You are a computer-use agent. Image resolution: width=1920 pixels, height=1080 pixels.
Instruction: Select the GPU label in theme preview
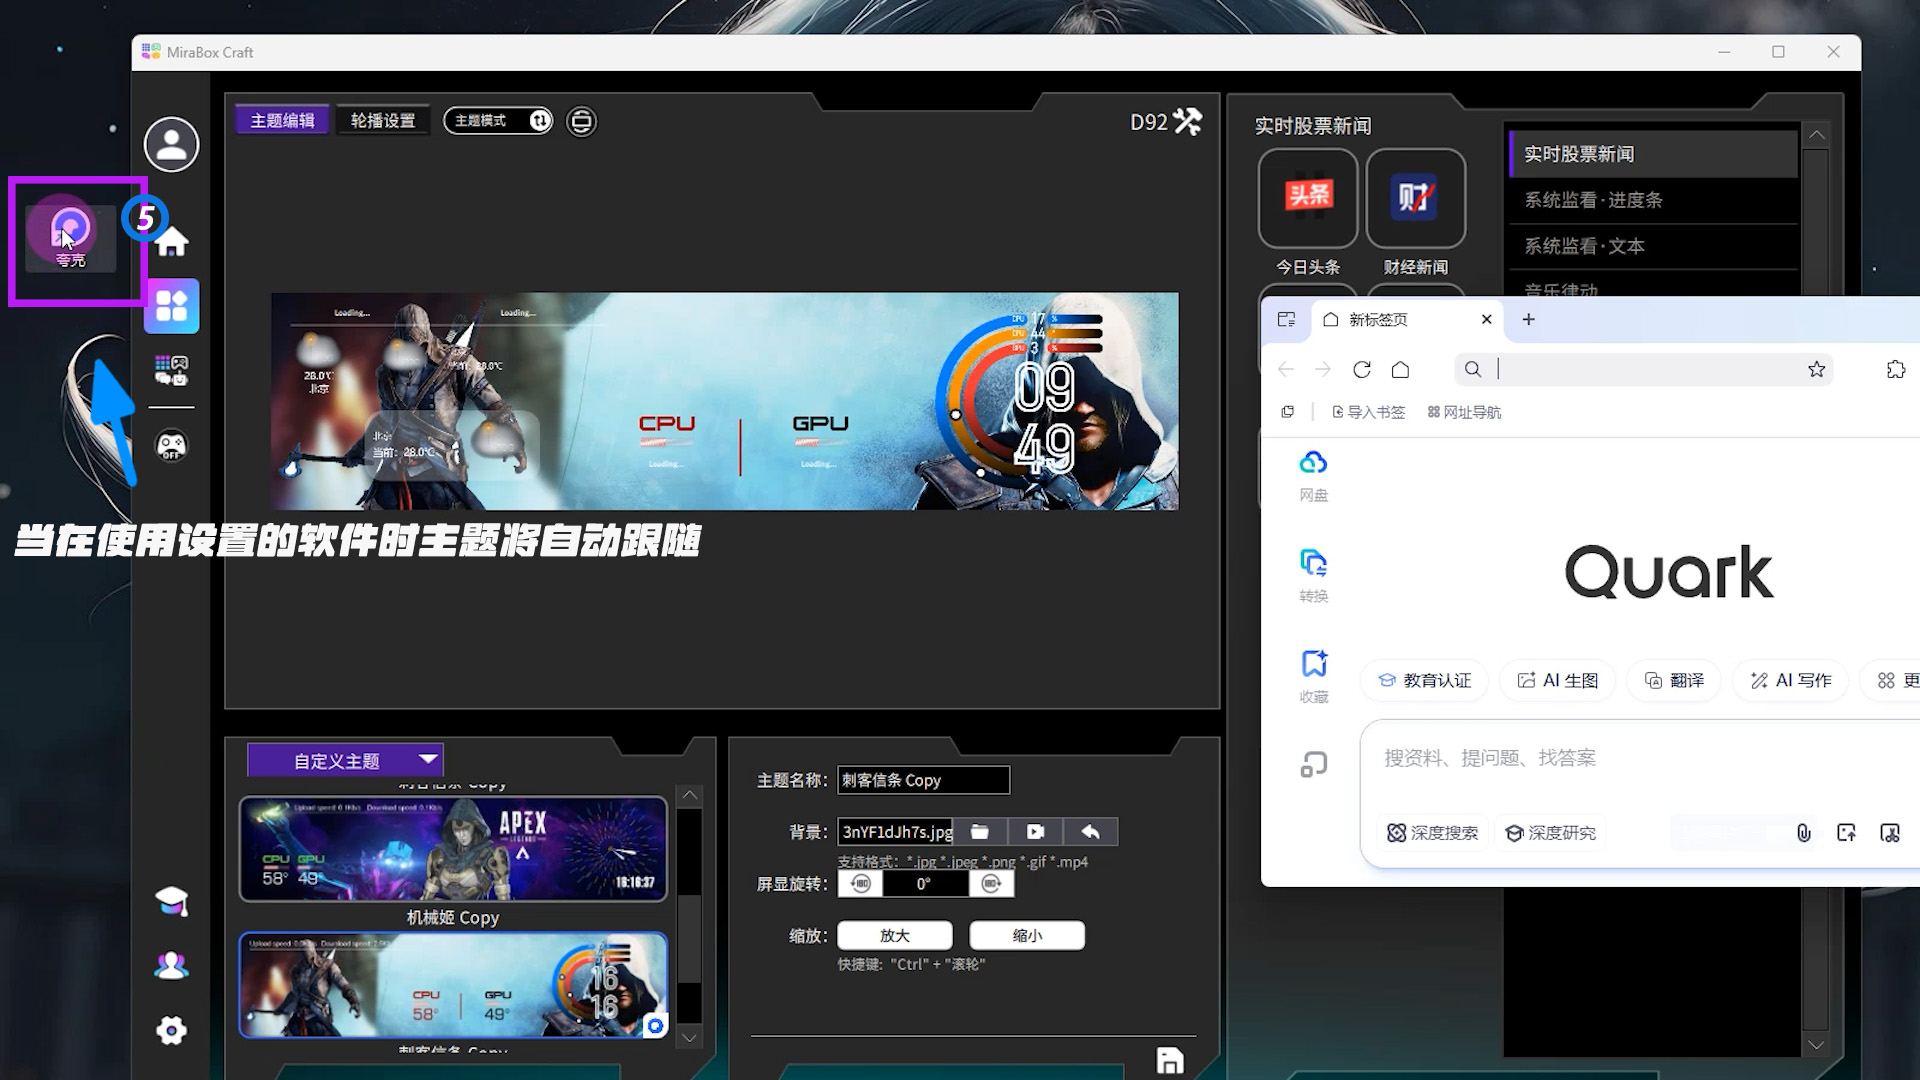(x=820, y=424)
